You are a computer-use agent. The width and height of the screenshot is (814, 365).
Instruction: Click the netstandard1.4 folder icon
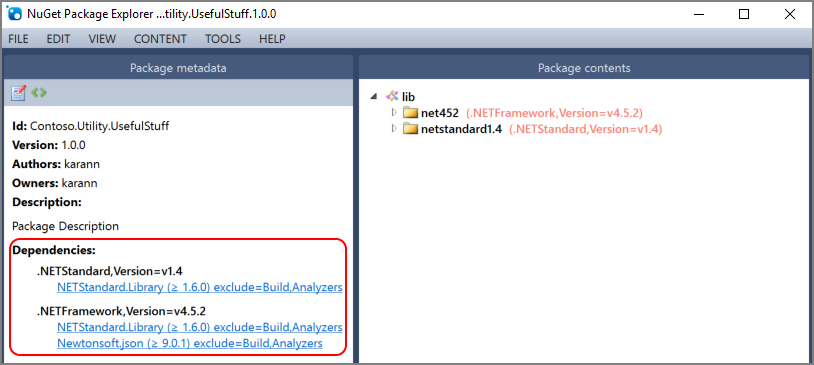[410, 129]
